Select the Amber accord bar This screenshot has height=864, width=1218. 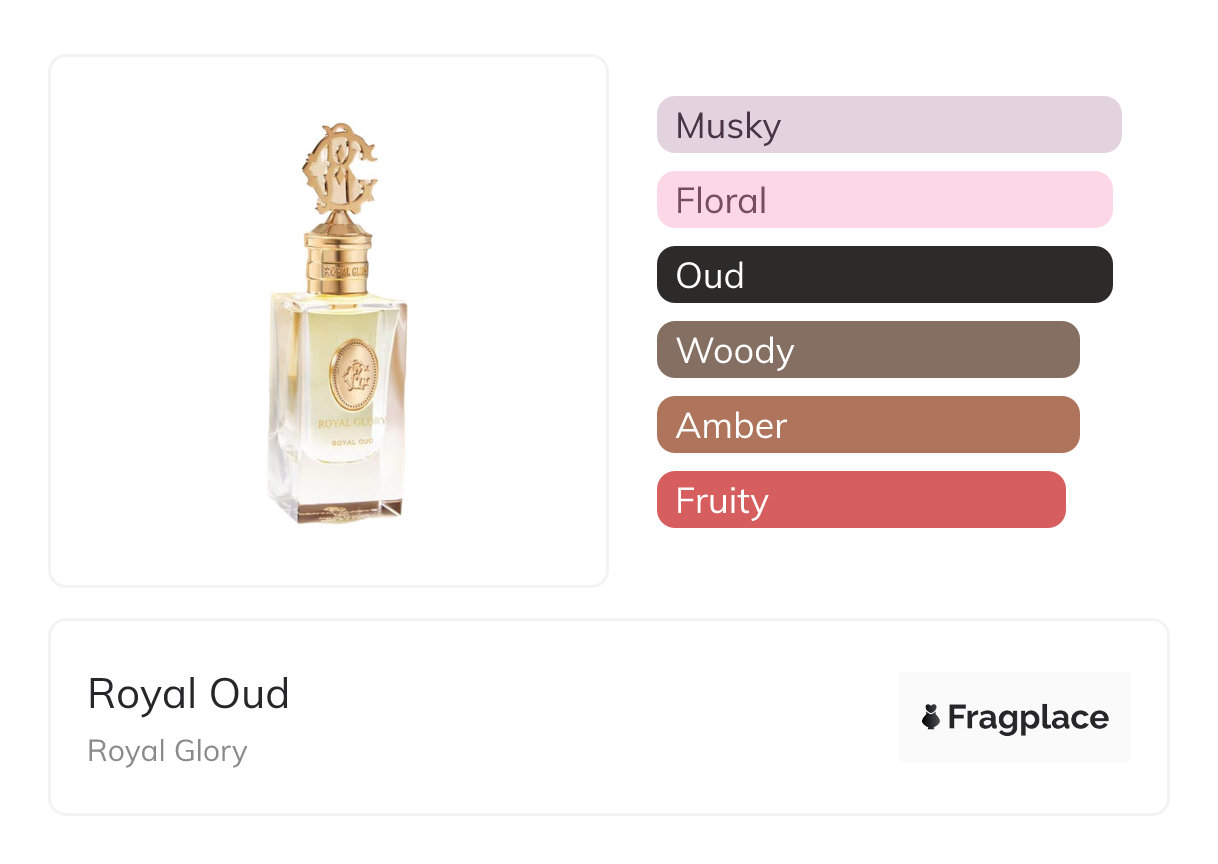[868, 425]
